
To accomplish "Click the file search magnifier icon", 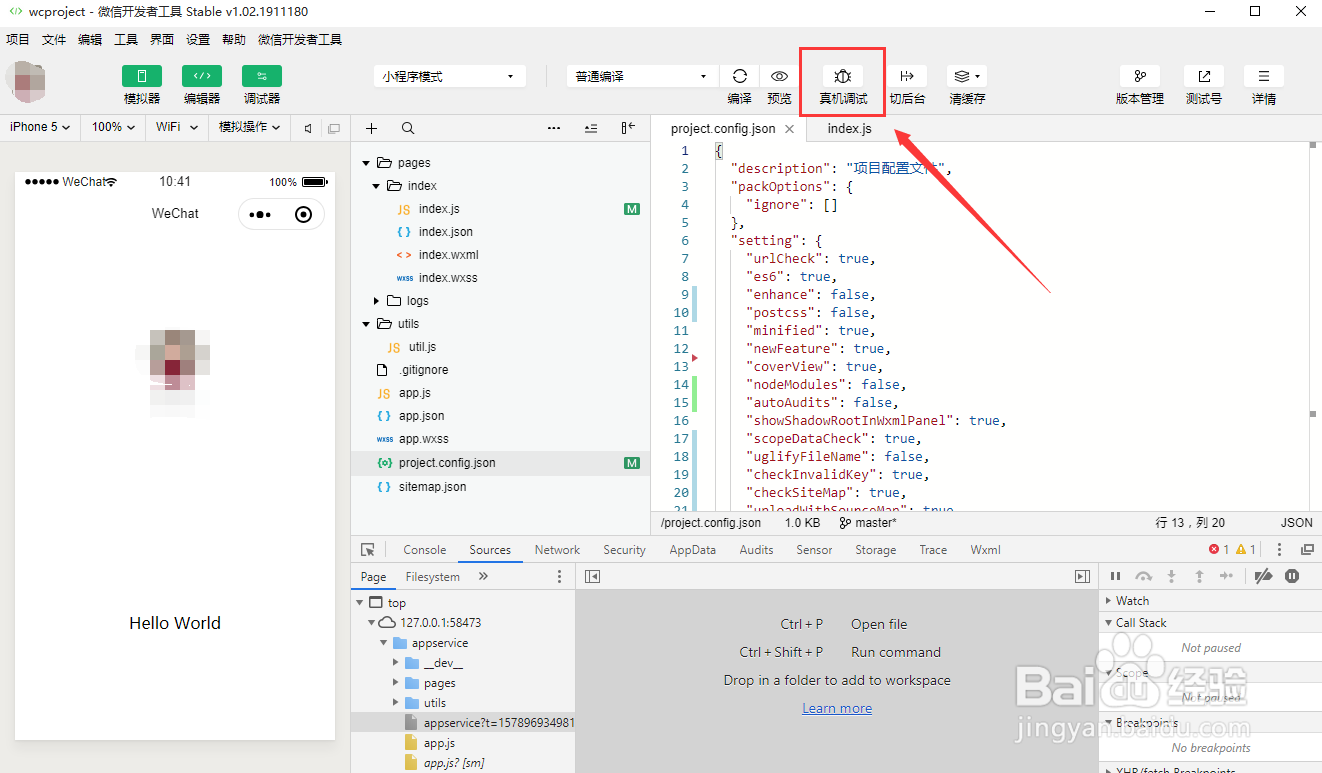I will tap(408, 128).
